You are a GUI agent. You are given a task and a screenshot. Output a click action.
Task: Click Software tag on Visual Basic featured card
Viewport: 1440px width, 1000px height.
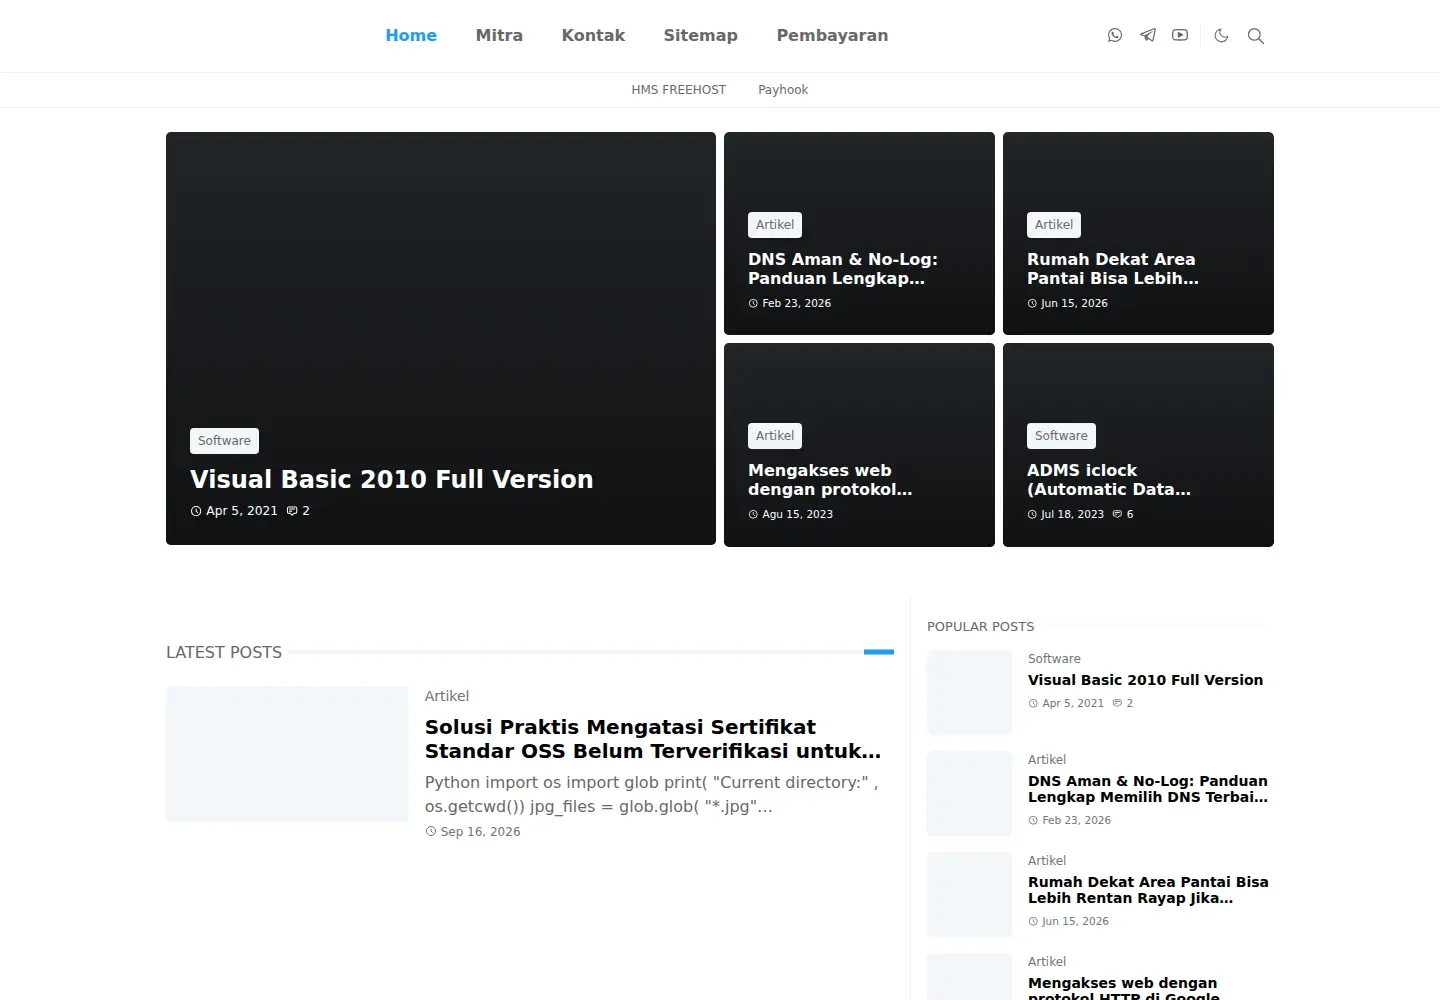pos(224,441)
